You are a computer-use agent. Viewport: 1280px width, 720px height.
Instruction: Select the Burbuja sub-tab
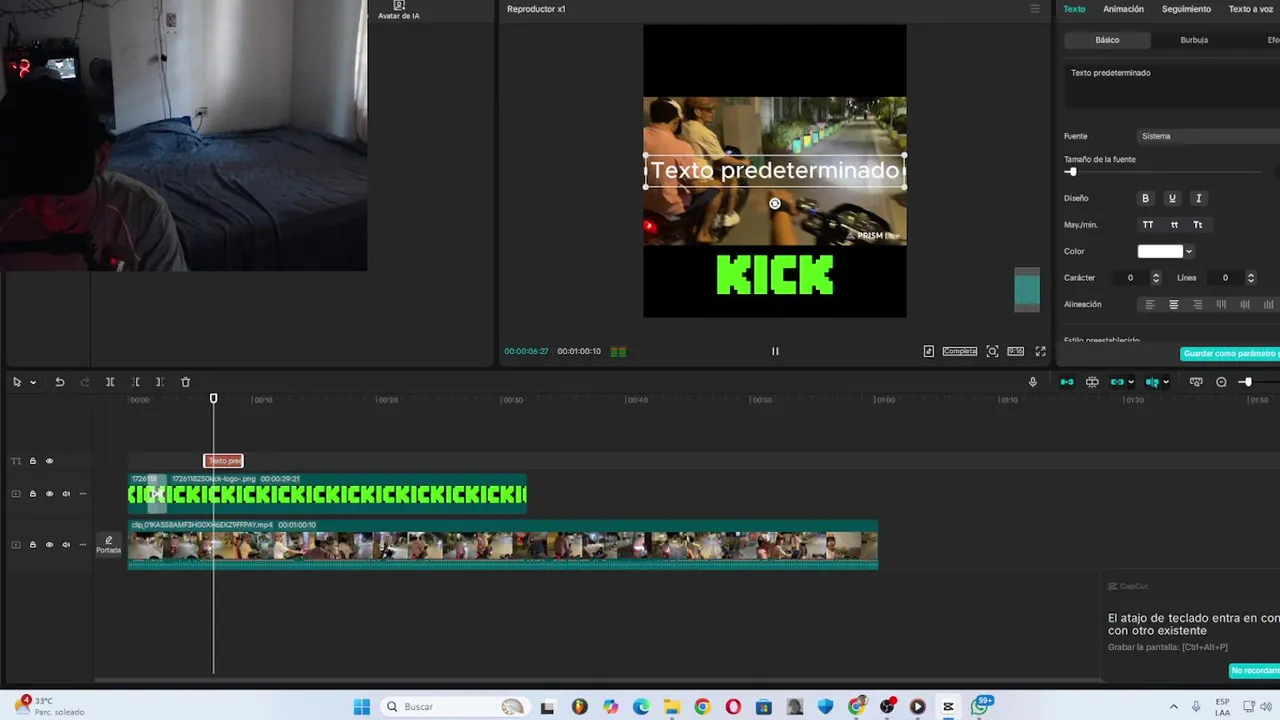coord(1194,40)
